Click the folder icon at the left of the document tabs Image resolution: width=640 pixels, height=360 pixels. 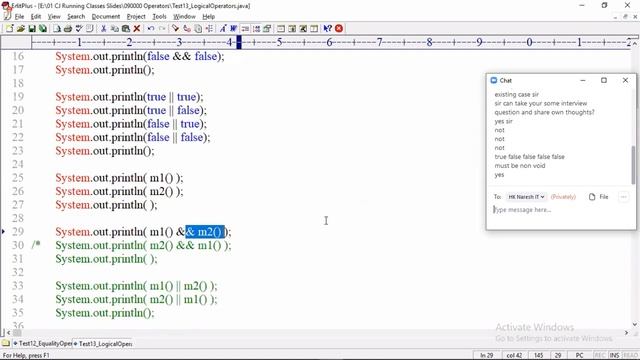(x=6, y=344)
